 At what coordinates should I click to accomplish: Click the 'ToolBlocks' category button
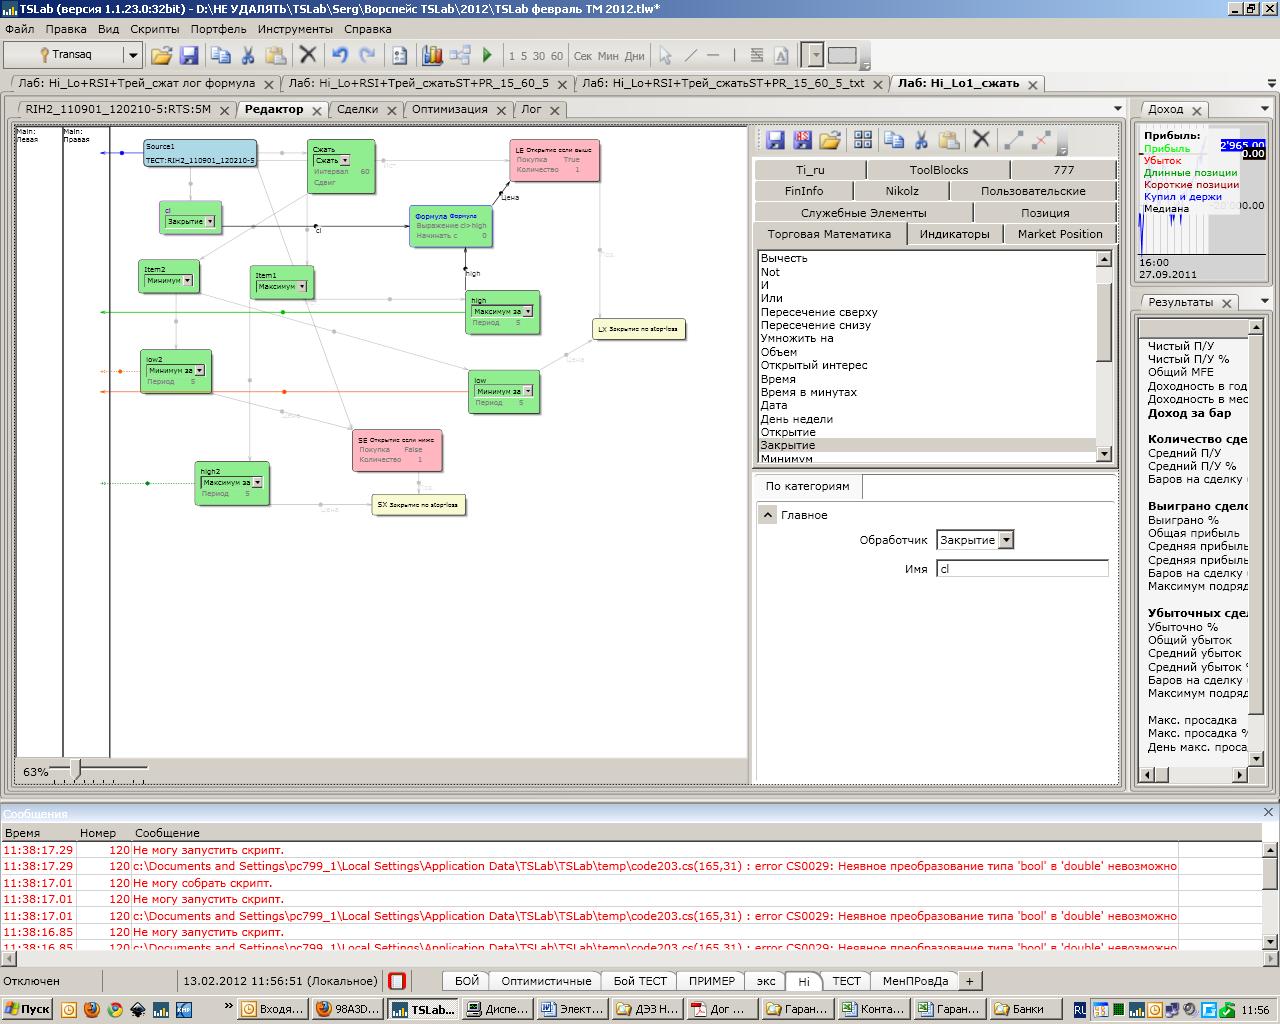coord(938,170)
